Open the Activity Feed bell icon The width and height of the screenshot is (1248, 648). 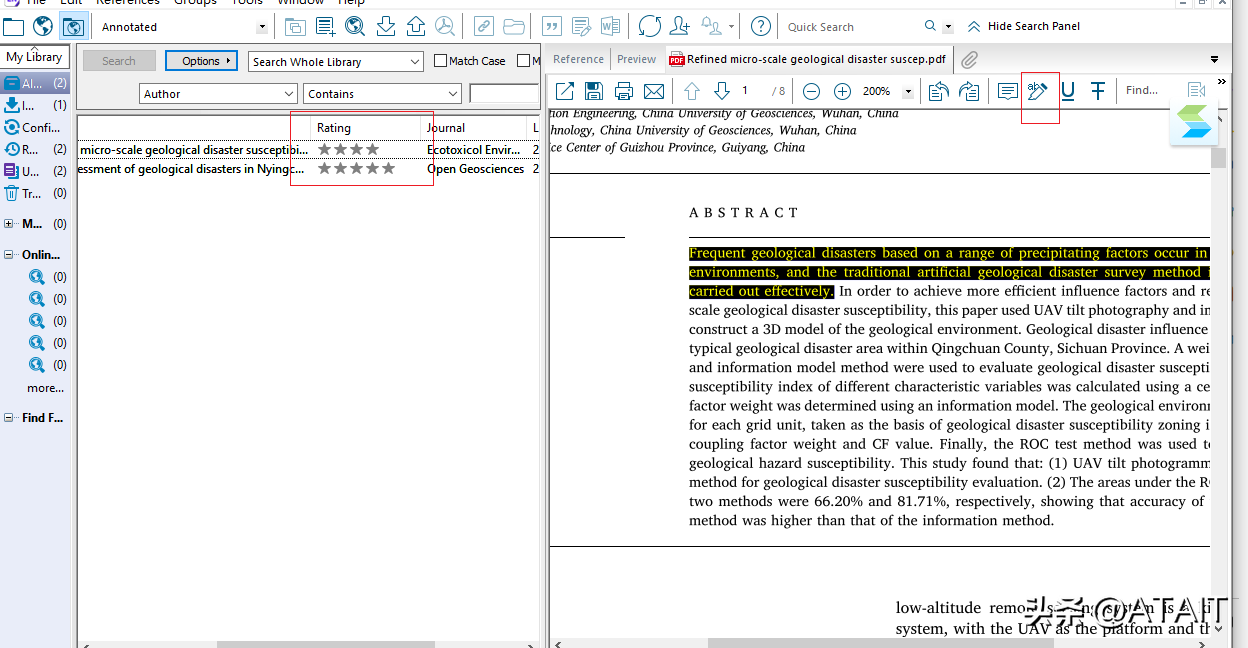click(712, 26)
